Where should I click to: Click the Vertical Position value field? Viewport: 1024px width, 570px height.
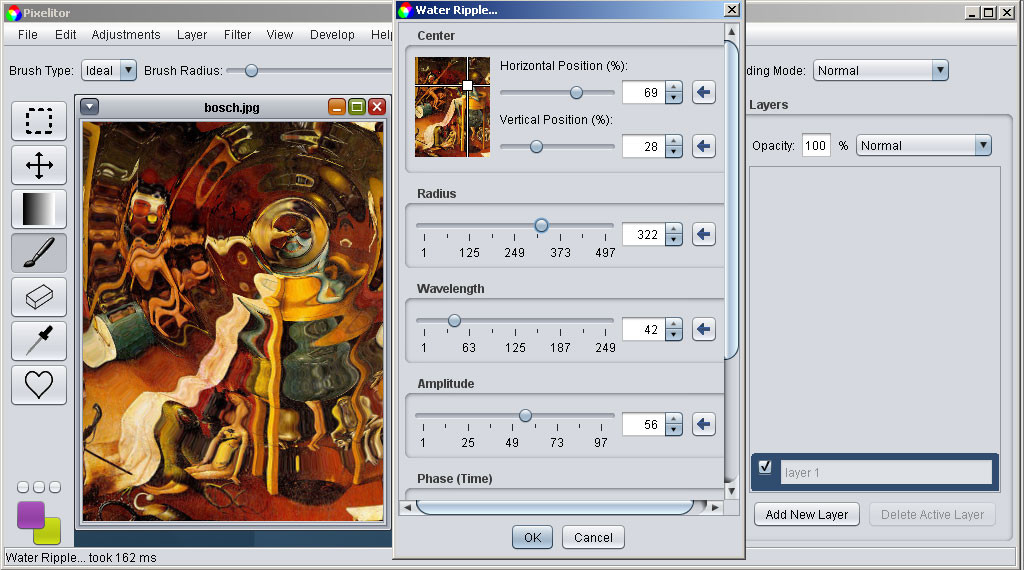click(644, 146)
